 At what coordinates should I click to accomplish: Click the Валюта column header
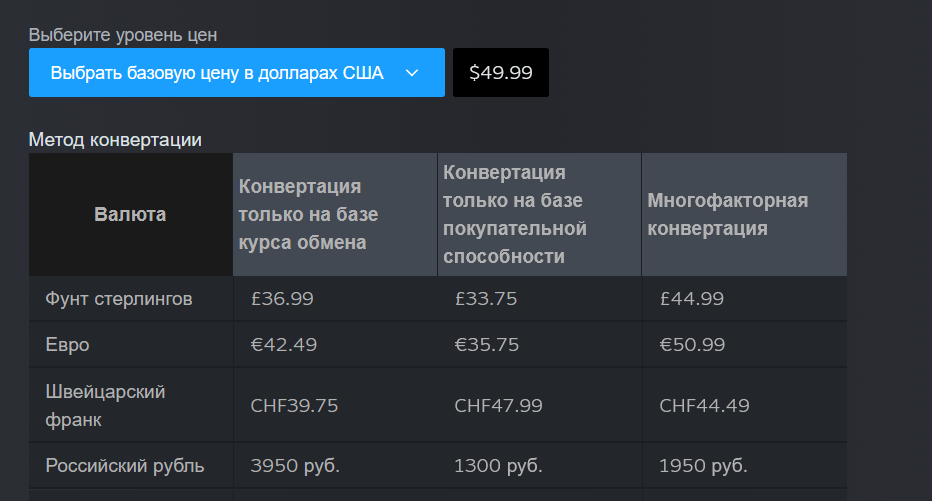(x=130, y=214)
